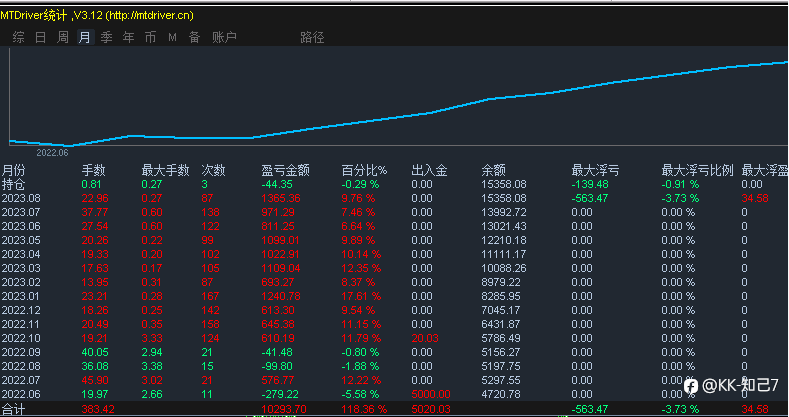Click the percentage 17.61 %

click(361, 296)
